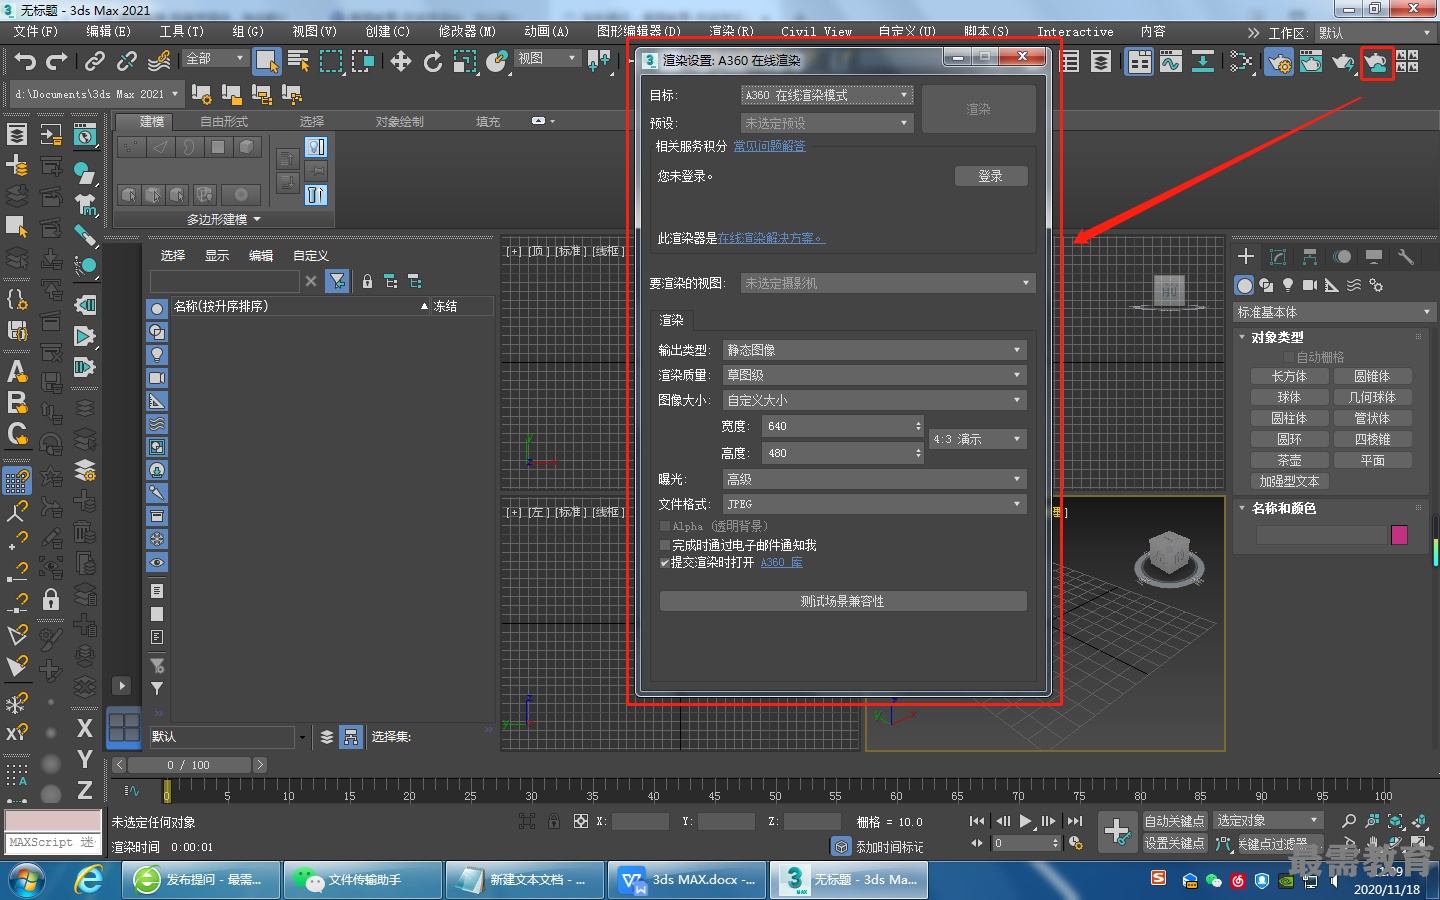Choose the Select and Rotate tool

[x=433, y=62]
